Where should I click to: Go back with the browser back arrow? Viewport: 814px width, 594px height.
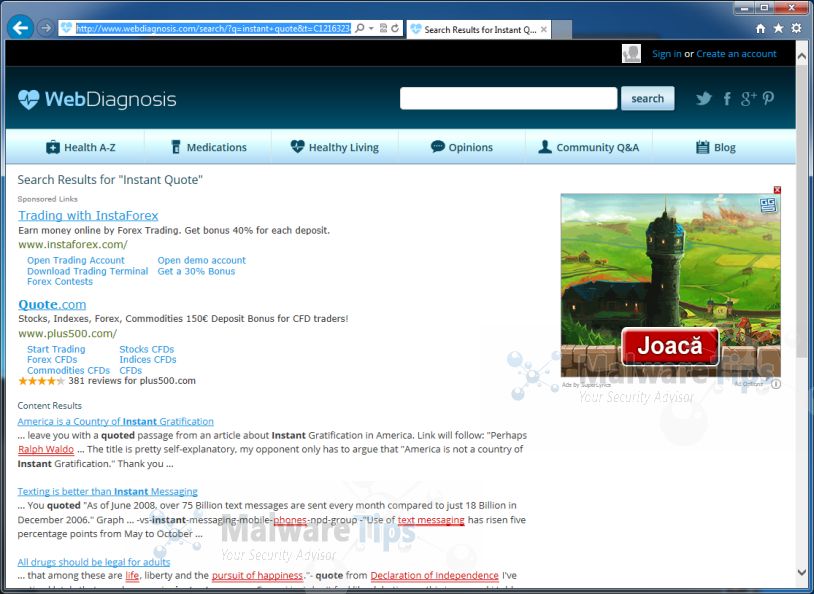20,28
